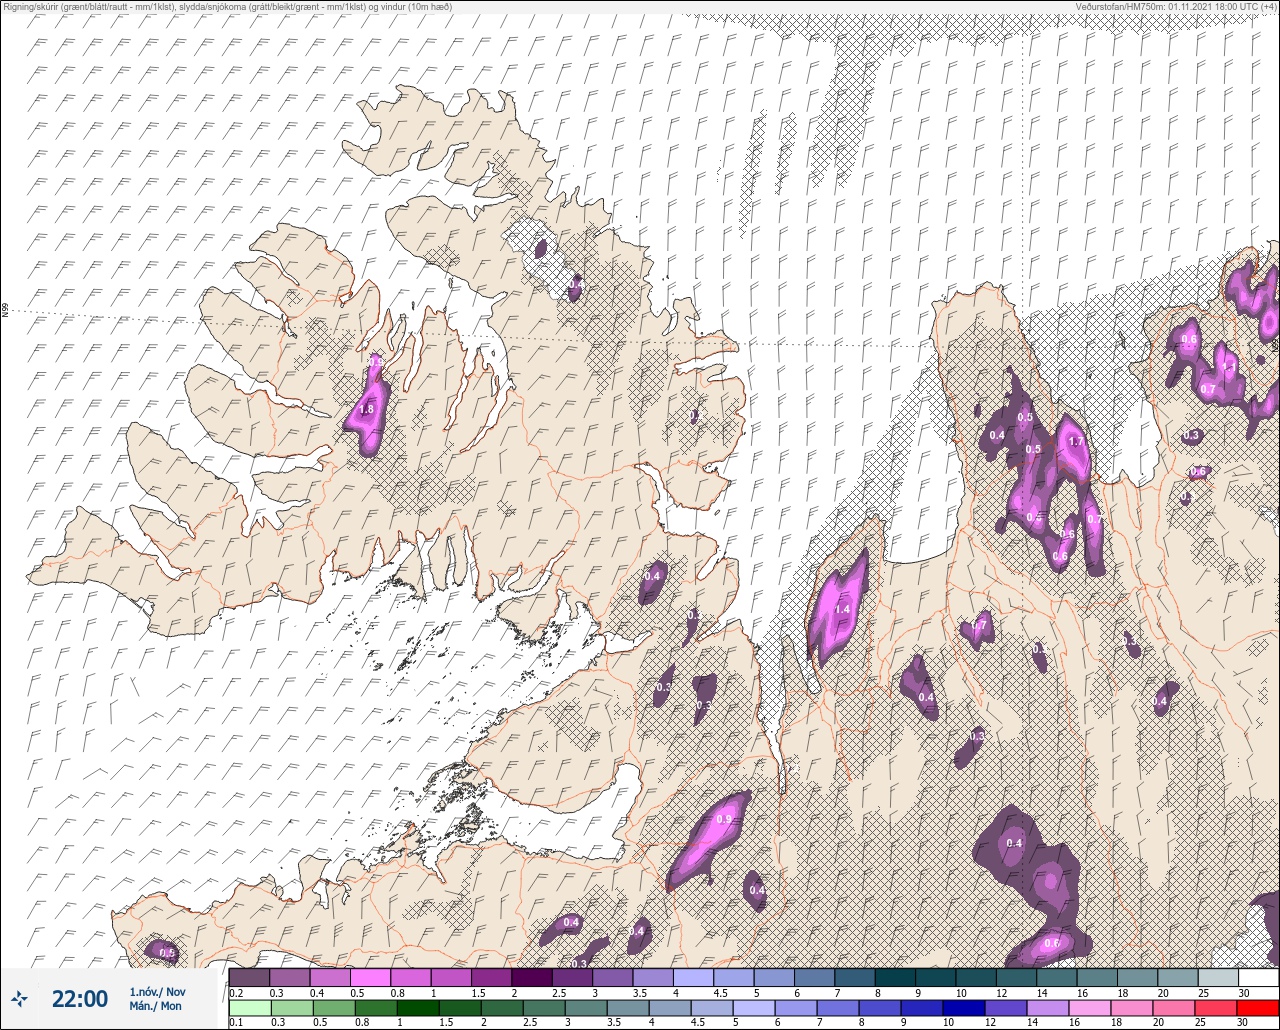Select the dark mauve 0.2 snow legend swatch
This screenshot has height=1030, width=1280.
[249, 977]
